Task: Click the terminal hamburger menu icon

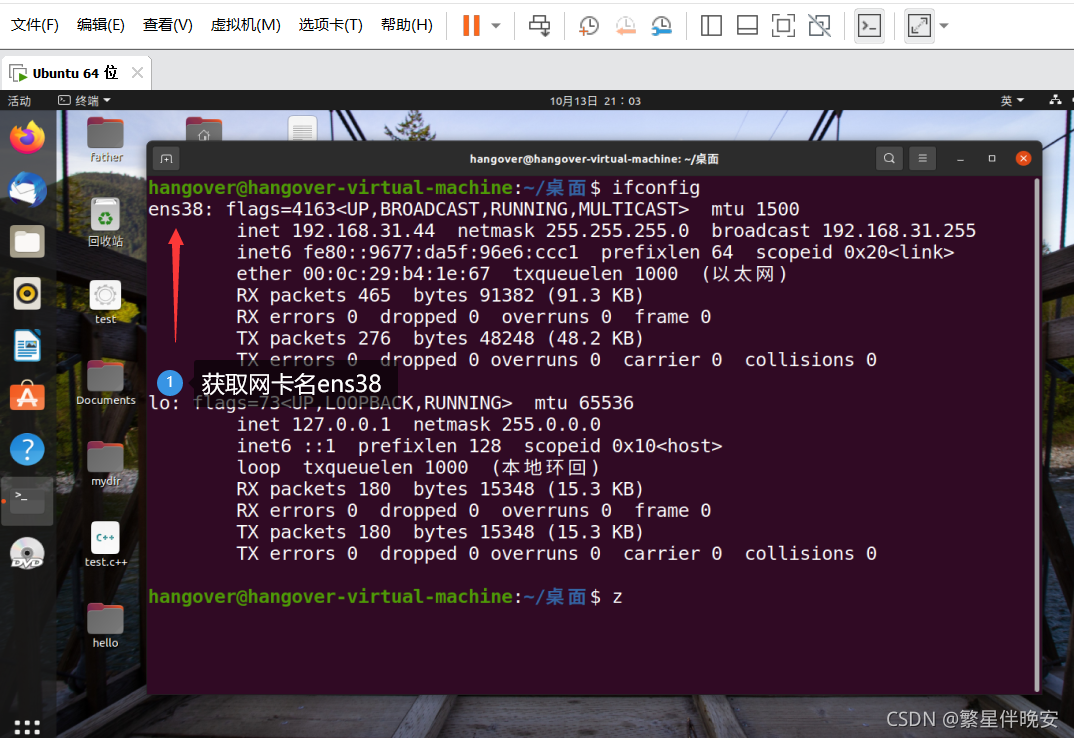Action: point(921,158)
